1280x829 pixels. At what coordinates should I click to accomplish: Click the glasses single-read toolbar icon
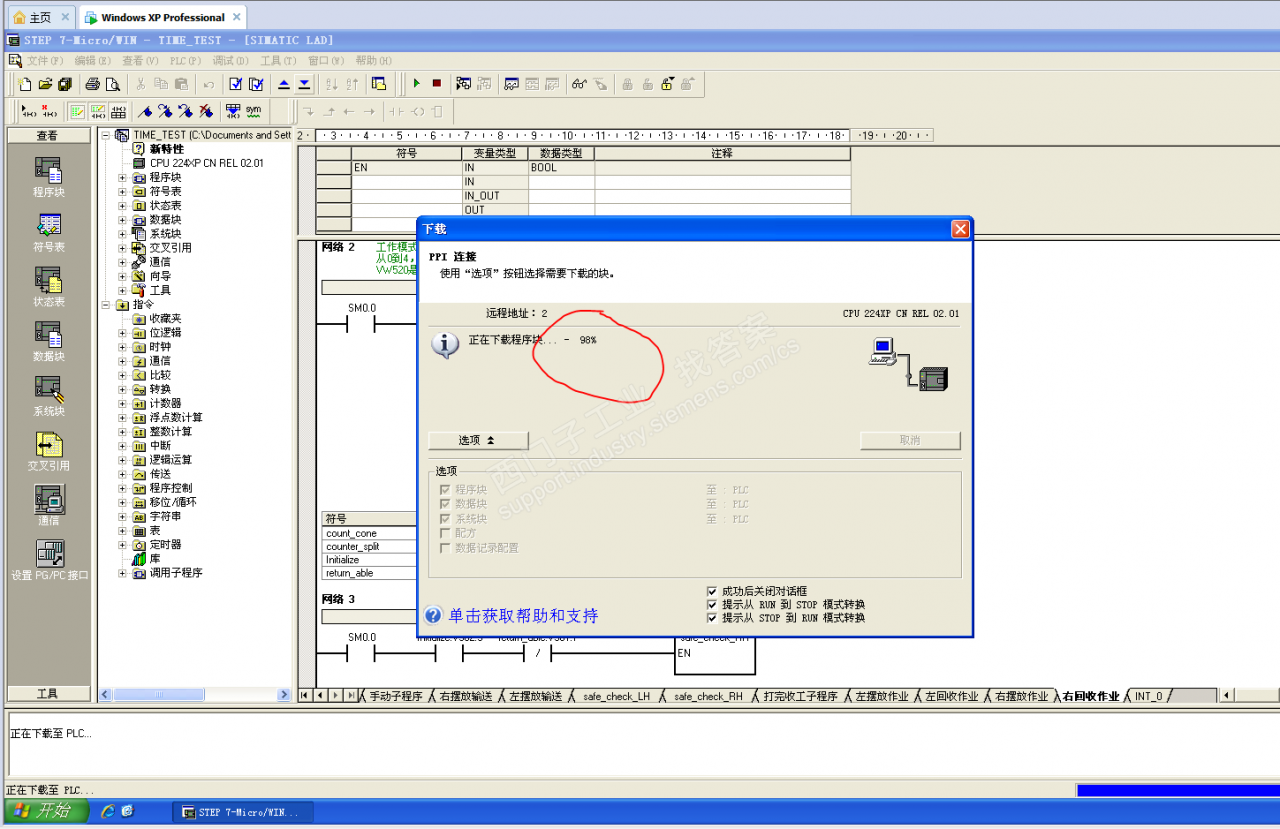coord(579,84)
